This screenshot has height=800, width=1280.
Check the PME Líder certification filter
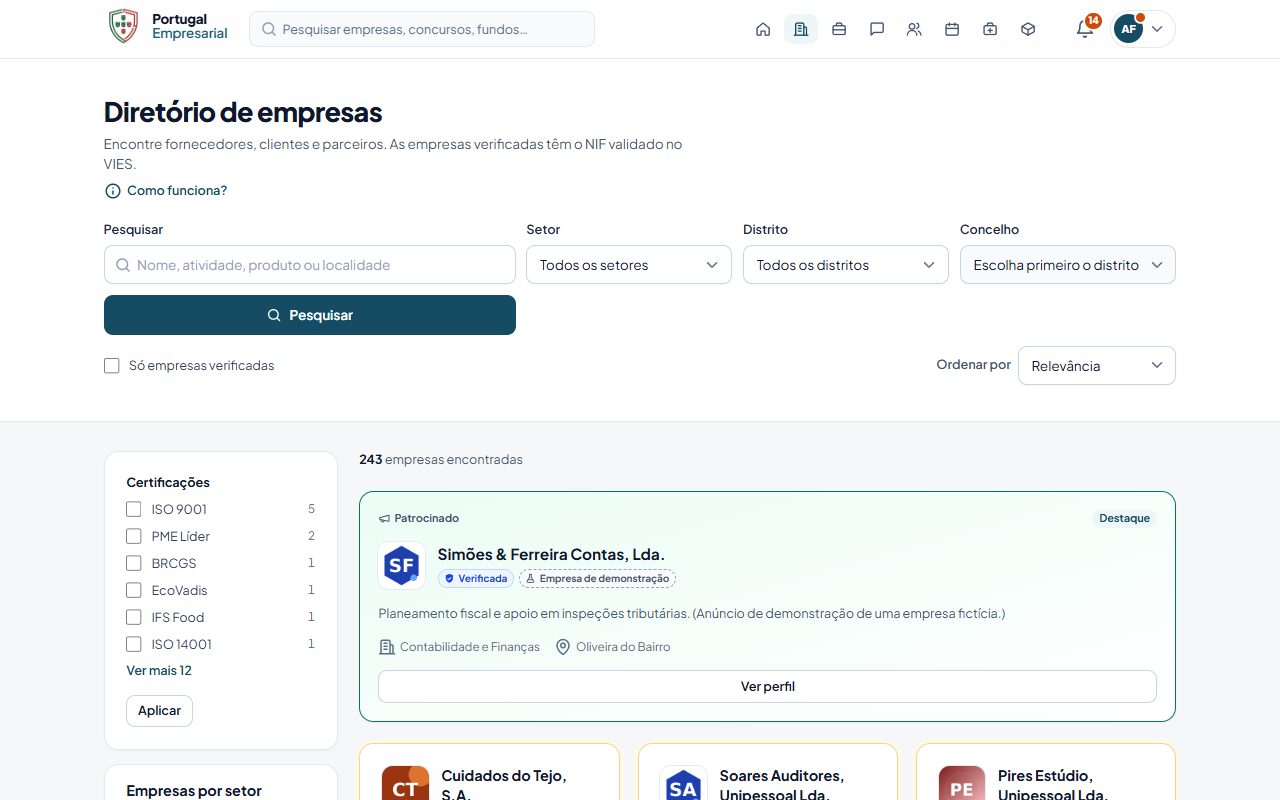coord(133,536)
